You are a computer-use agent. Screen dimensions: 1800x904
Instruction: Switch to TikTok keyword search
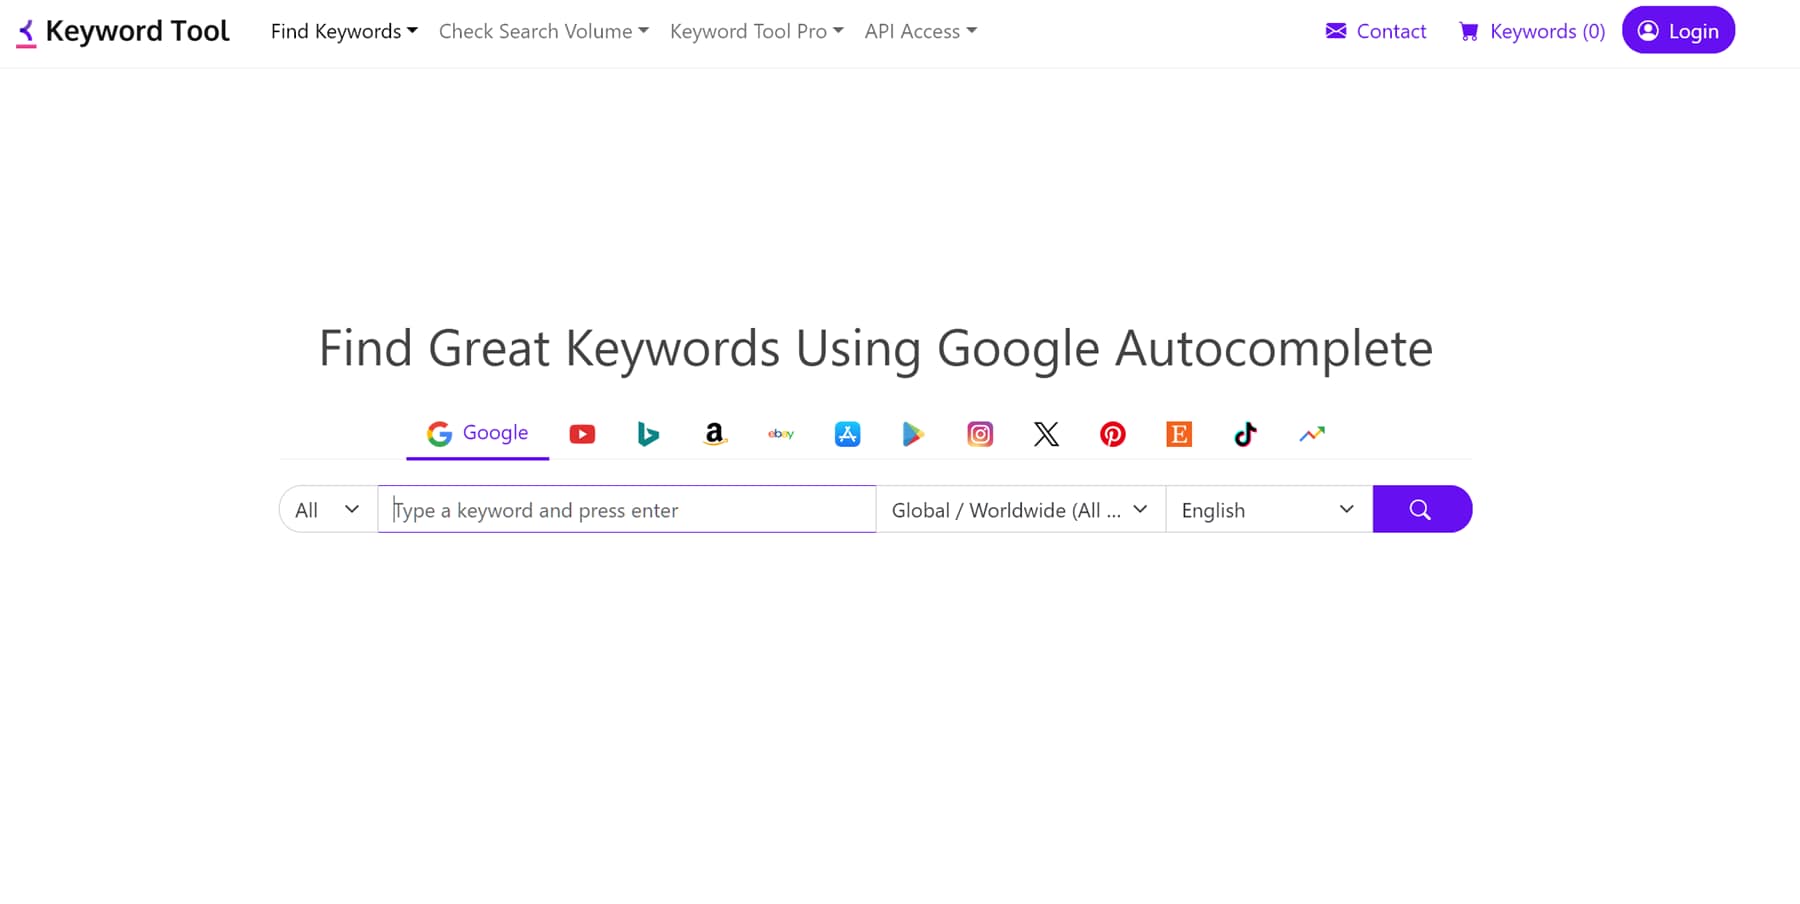1245,433
